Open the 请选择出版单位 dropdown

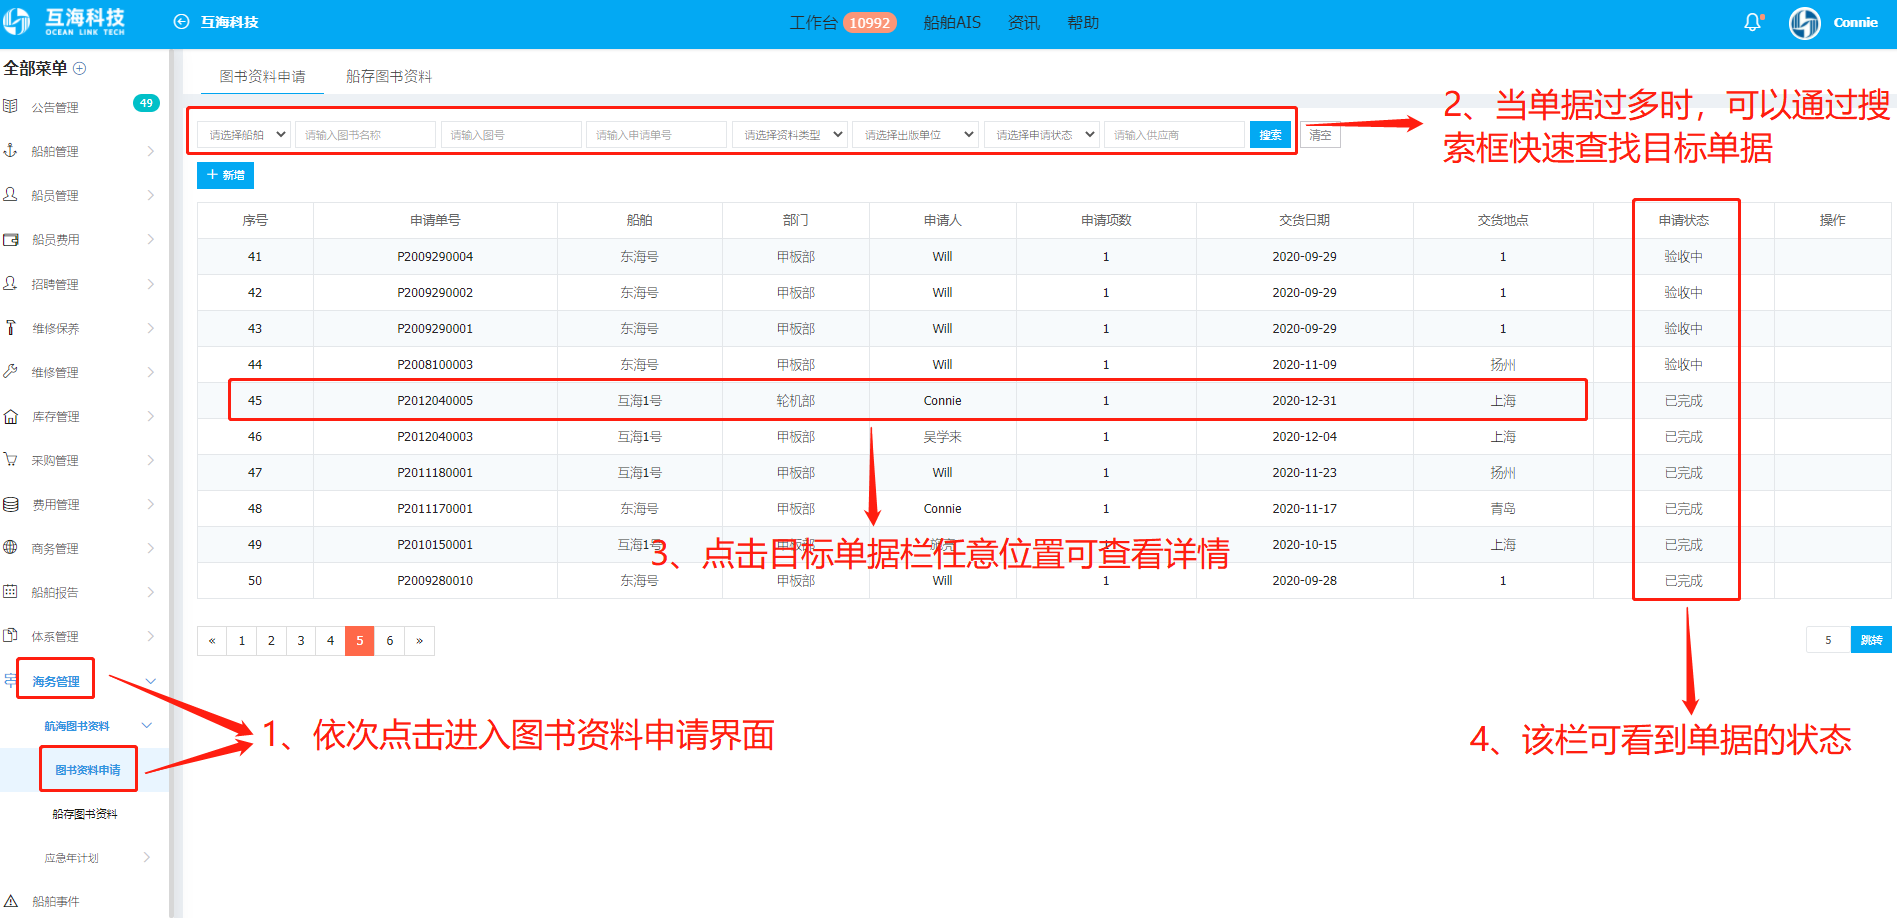coord(915,135)
